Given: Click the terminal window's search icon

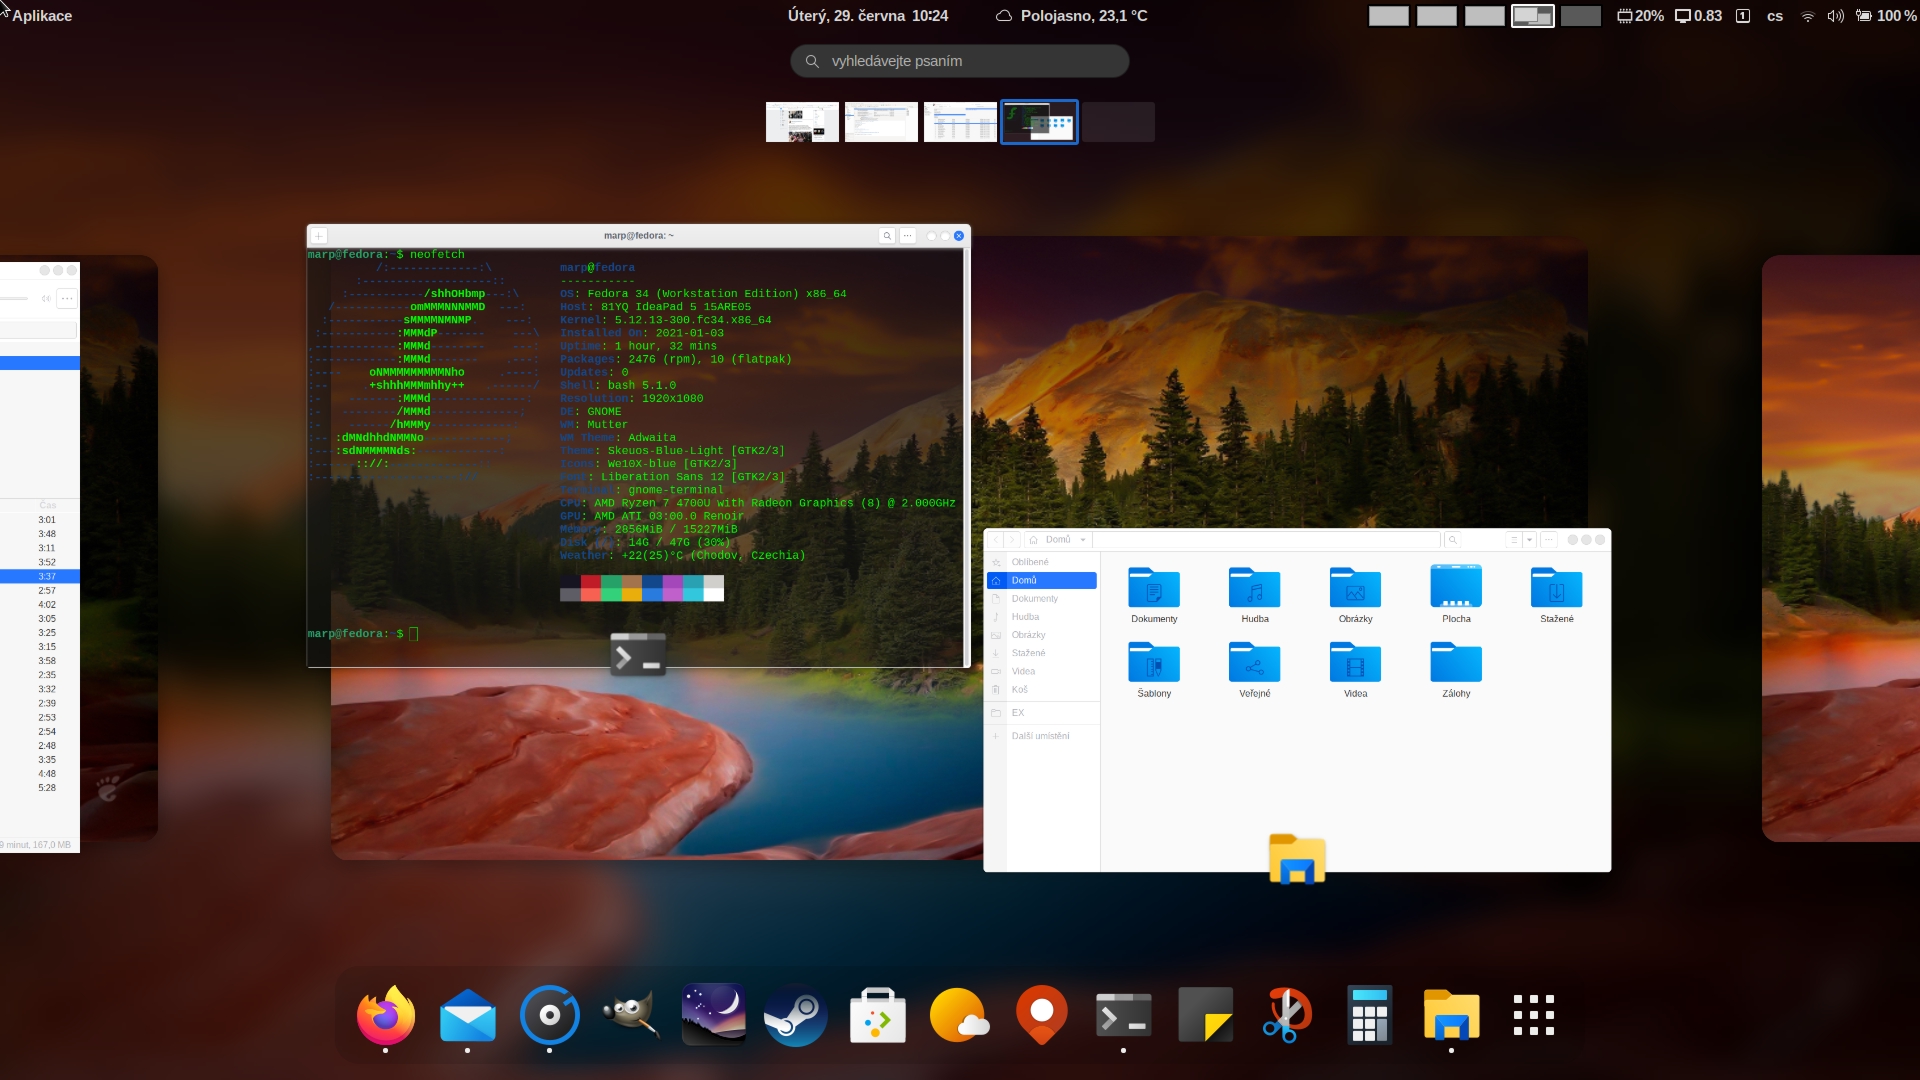Looking at the screenshot, I should [887, 236].
